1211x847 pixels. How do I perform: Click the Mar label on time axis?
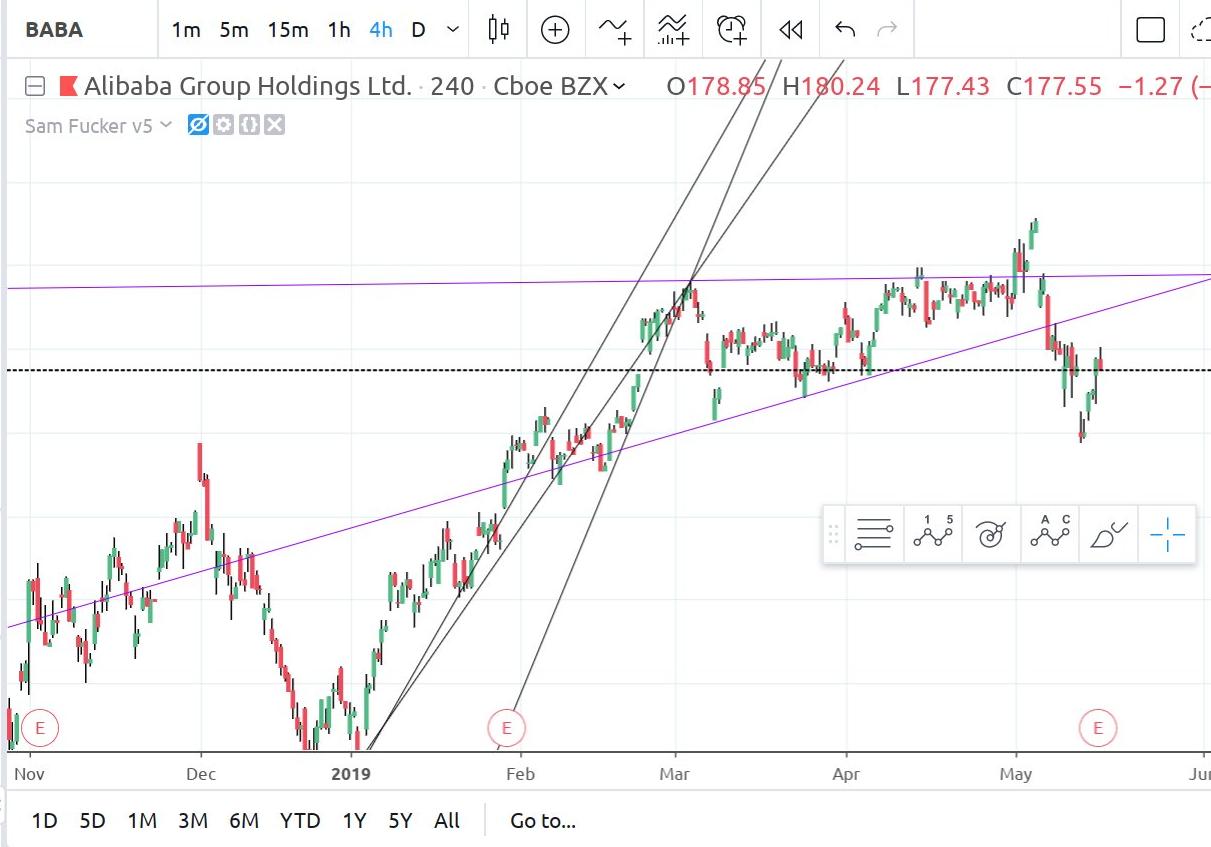(675, 774)
